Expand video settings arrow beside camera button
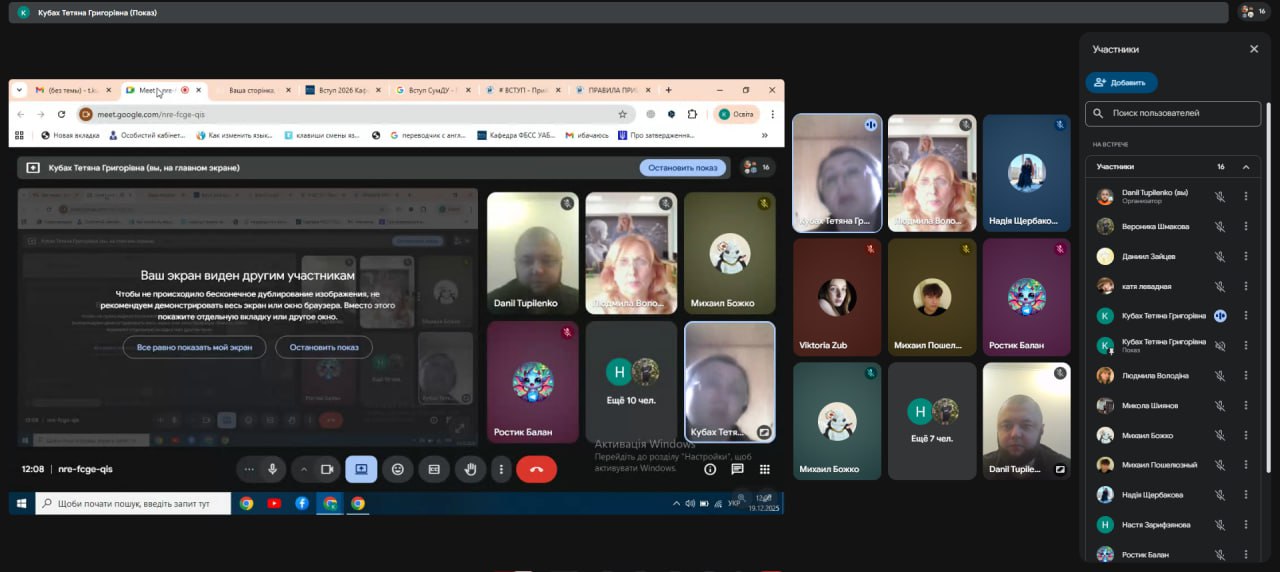 coord(304,469)
